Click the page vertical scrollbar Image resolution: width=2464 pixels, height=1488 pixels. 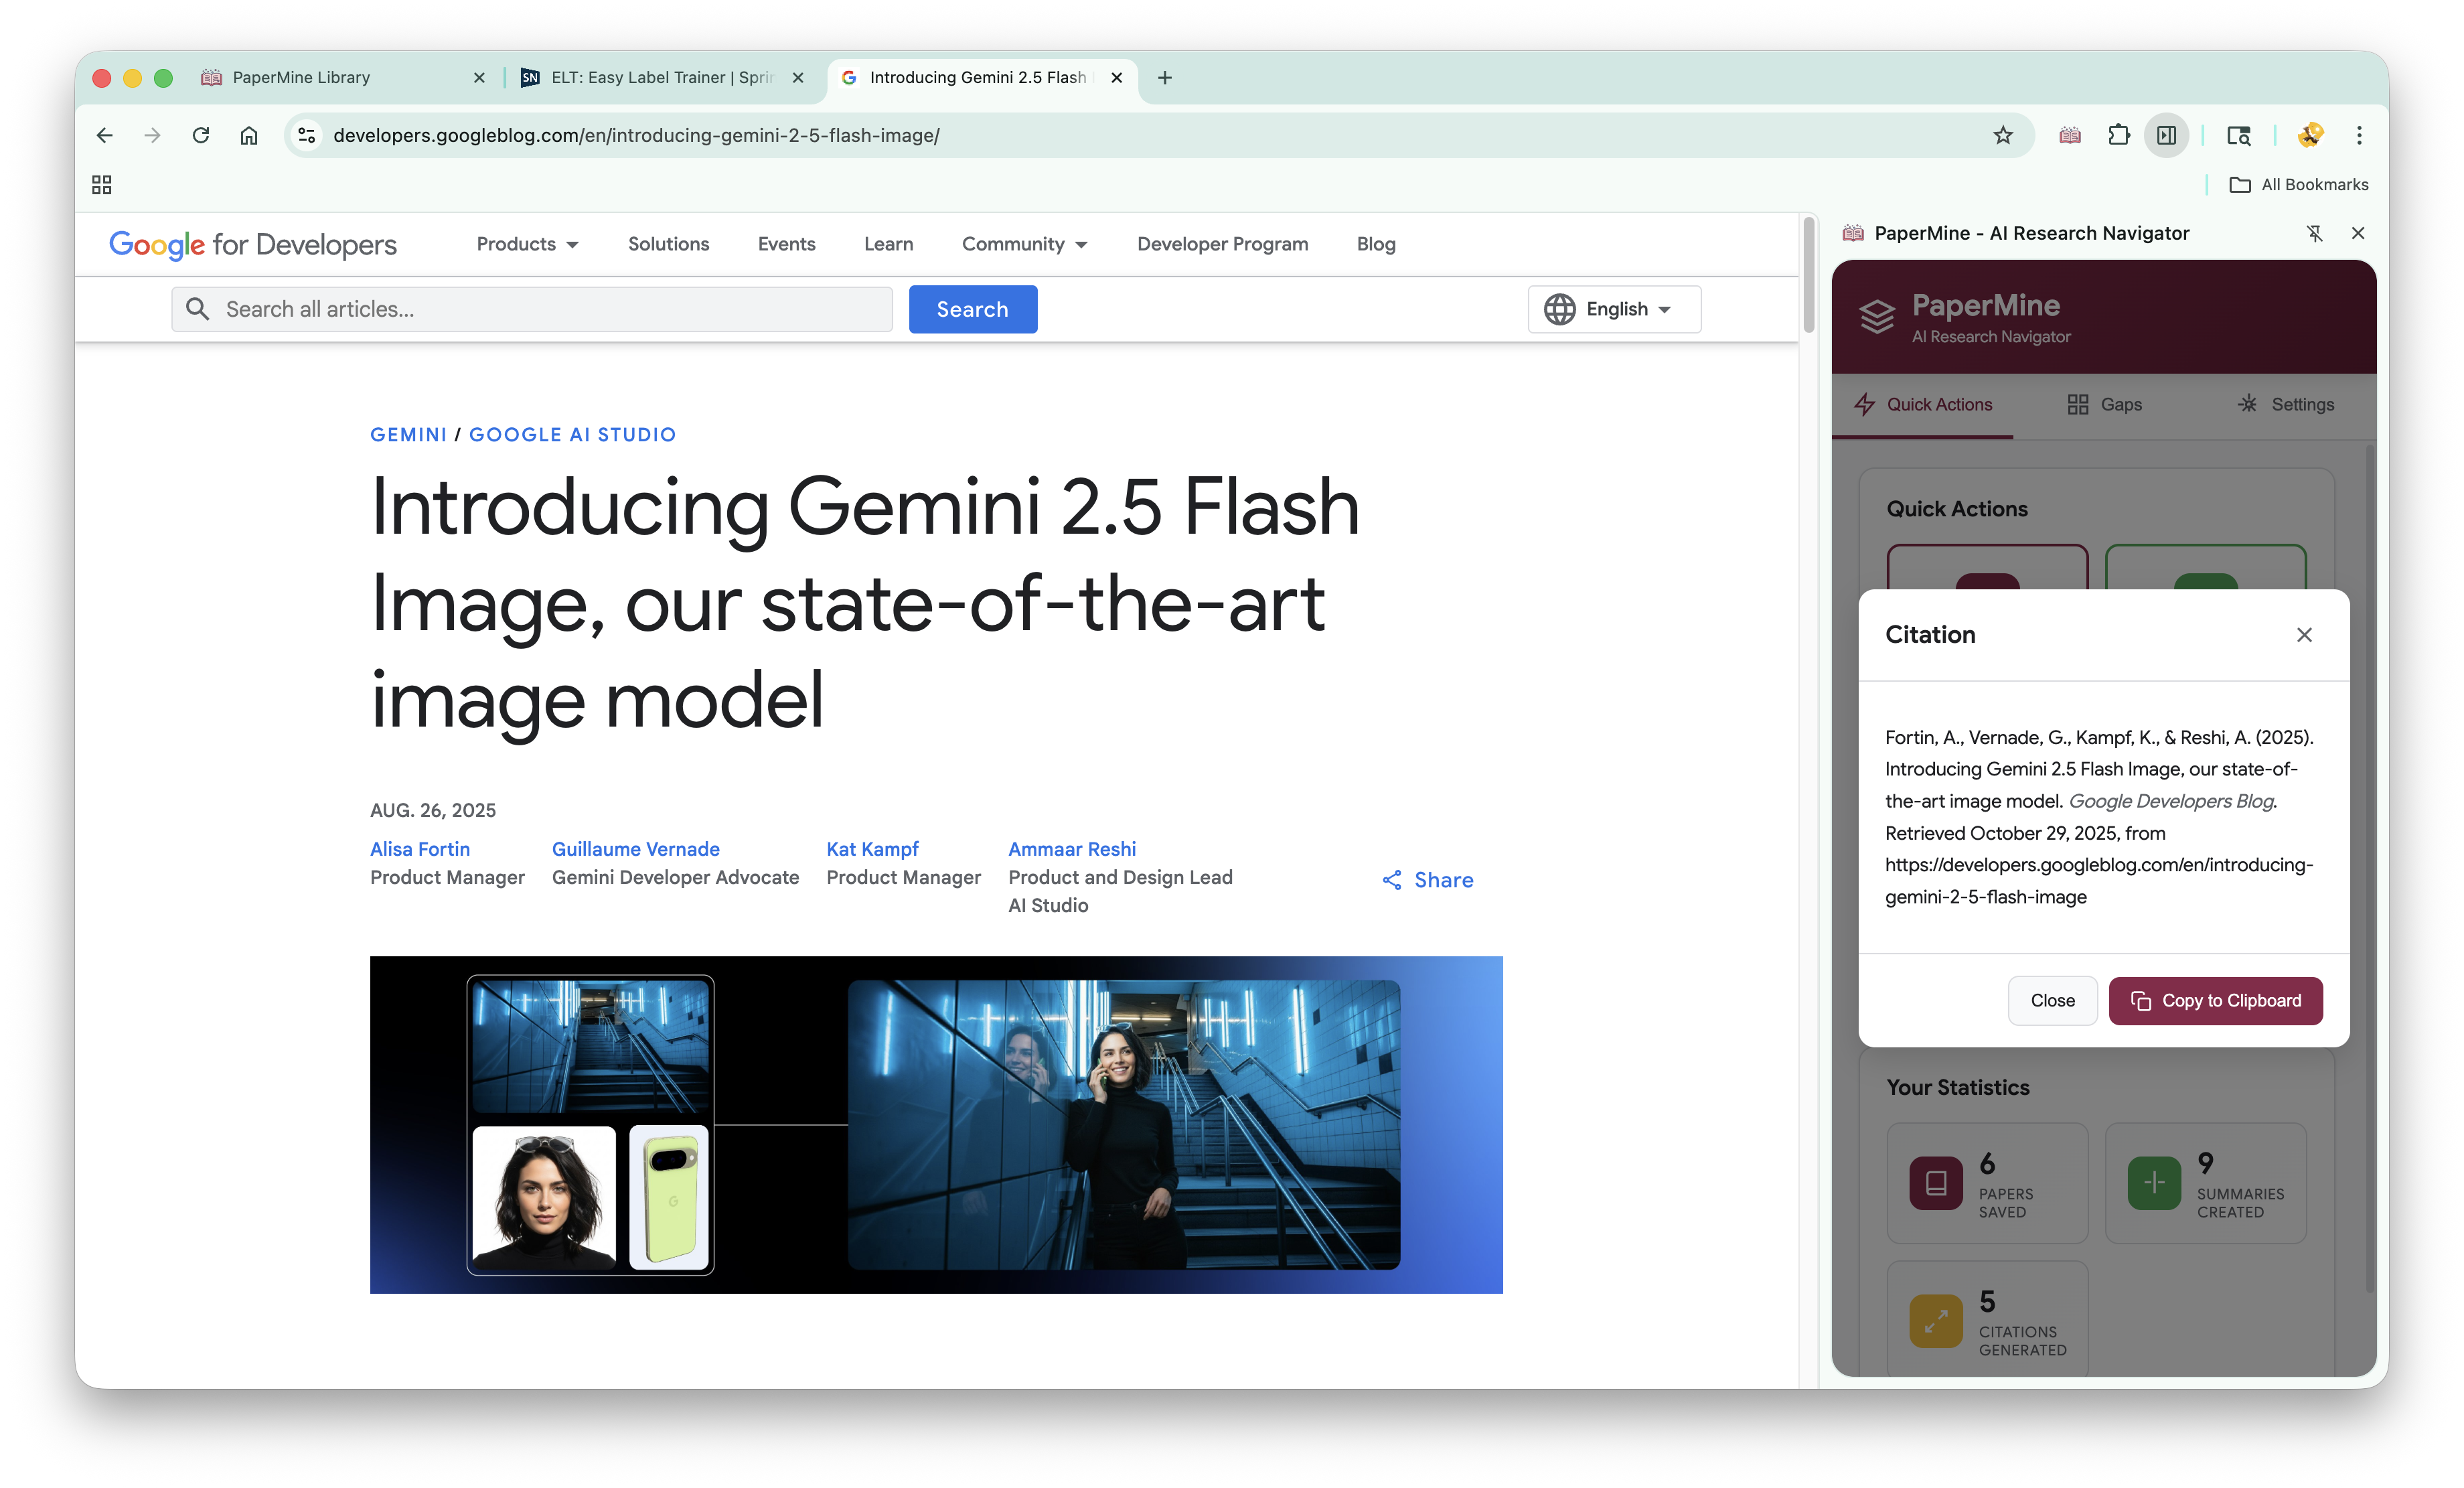[x=1808, y=275]
